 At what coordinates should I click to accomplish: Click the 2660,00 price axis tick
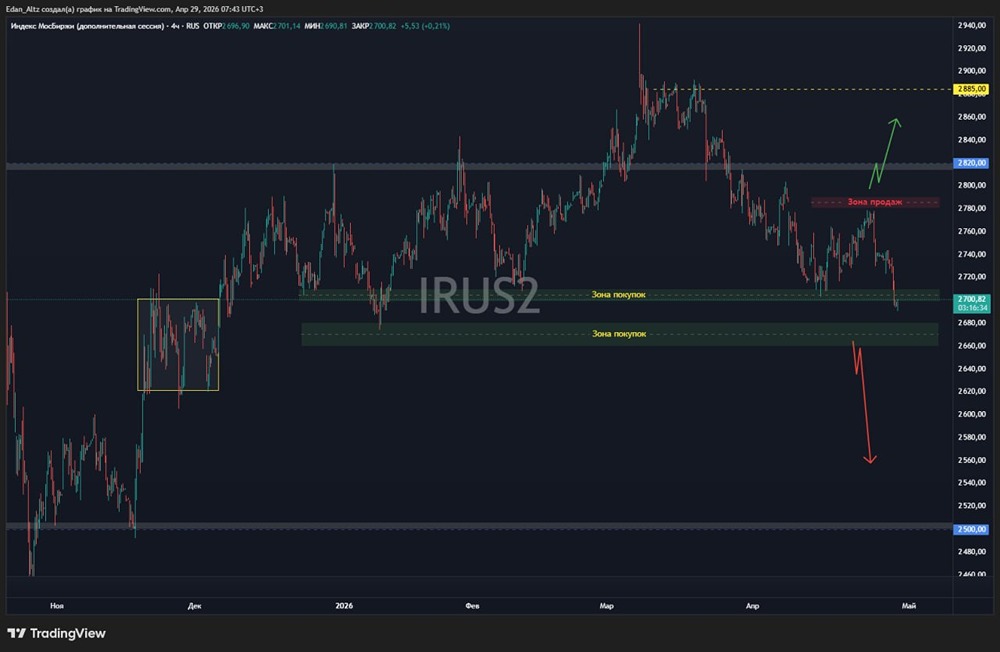point(971,346)
